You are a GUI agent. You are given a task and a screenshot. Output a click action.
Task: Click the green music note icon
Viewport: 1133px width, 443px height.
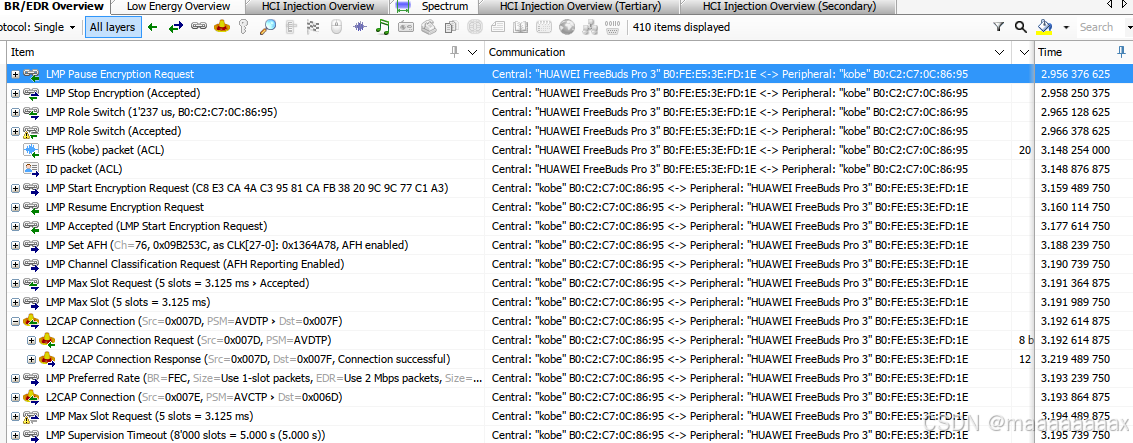point(382,27)
